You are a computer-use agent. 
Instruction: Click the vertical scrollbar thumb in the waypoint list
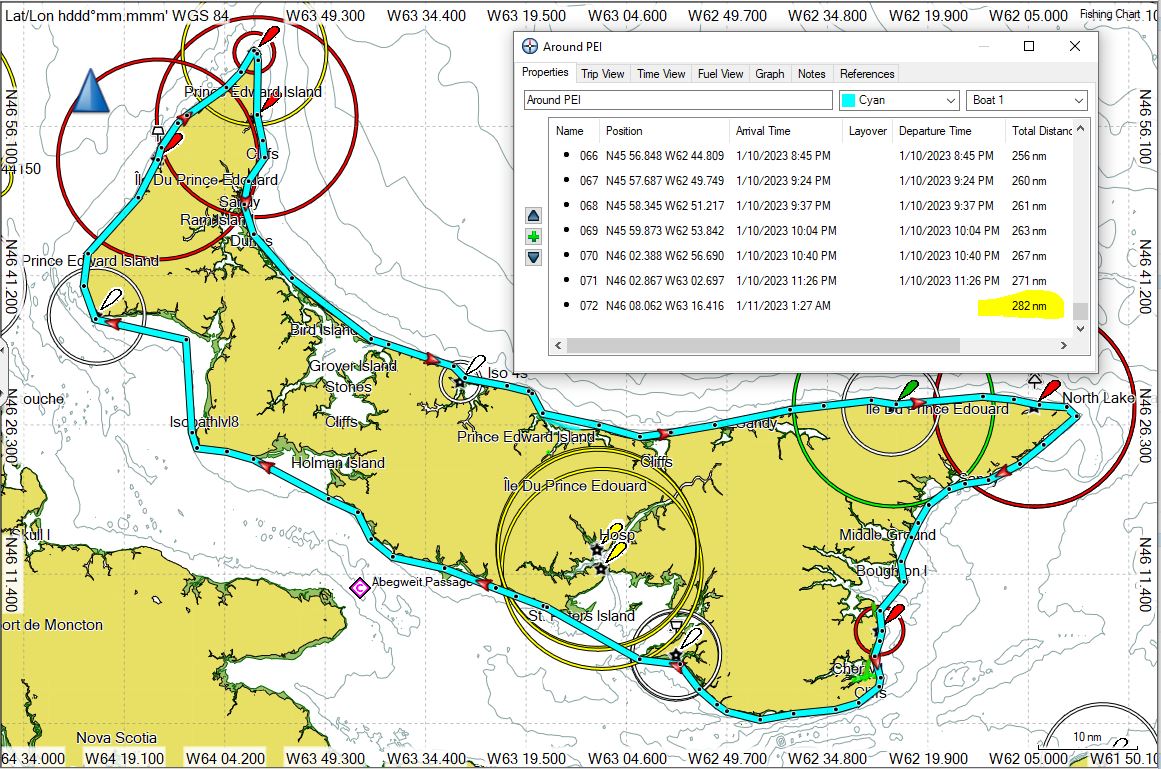pos(1080,311)
